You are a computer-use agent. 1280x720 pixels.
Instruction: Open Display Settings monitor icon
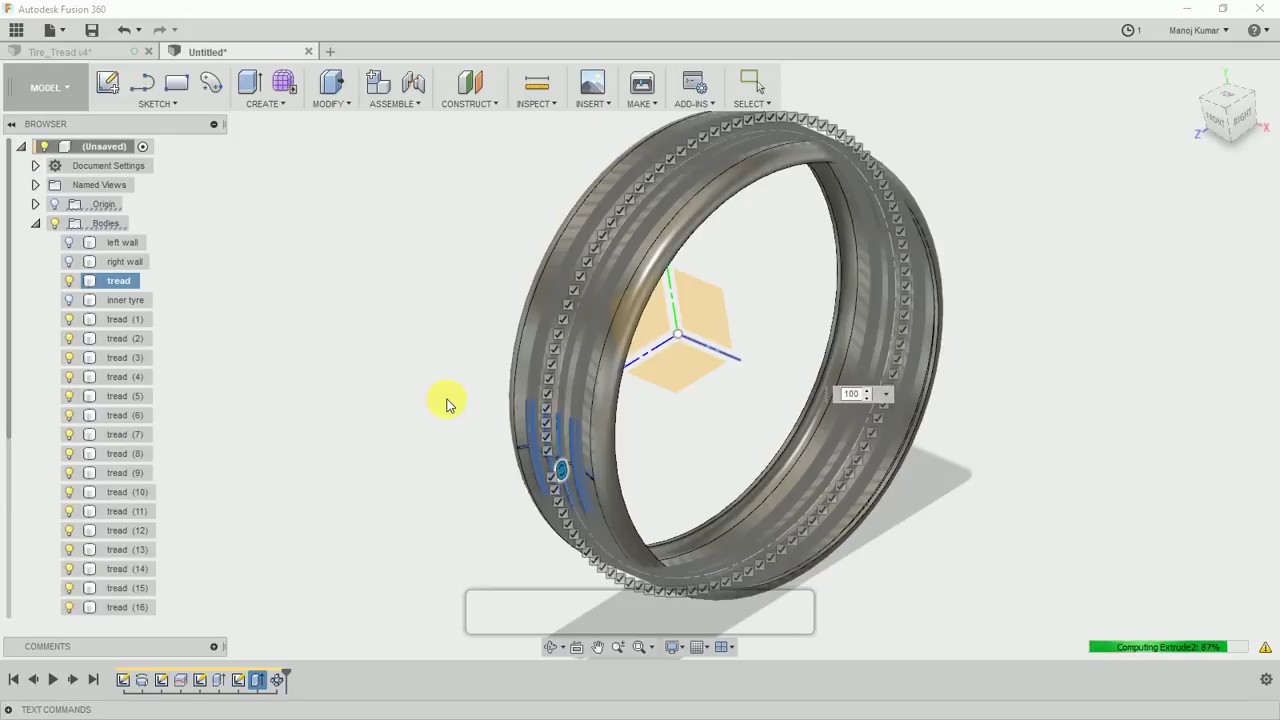pos(672,647)
